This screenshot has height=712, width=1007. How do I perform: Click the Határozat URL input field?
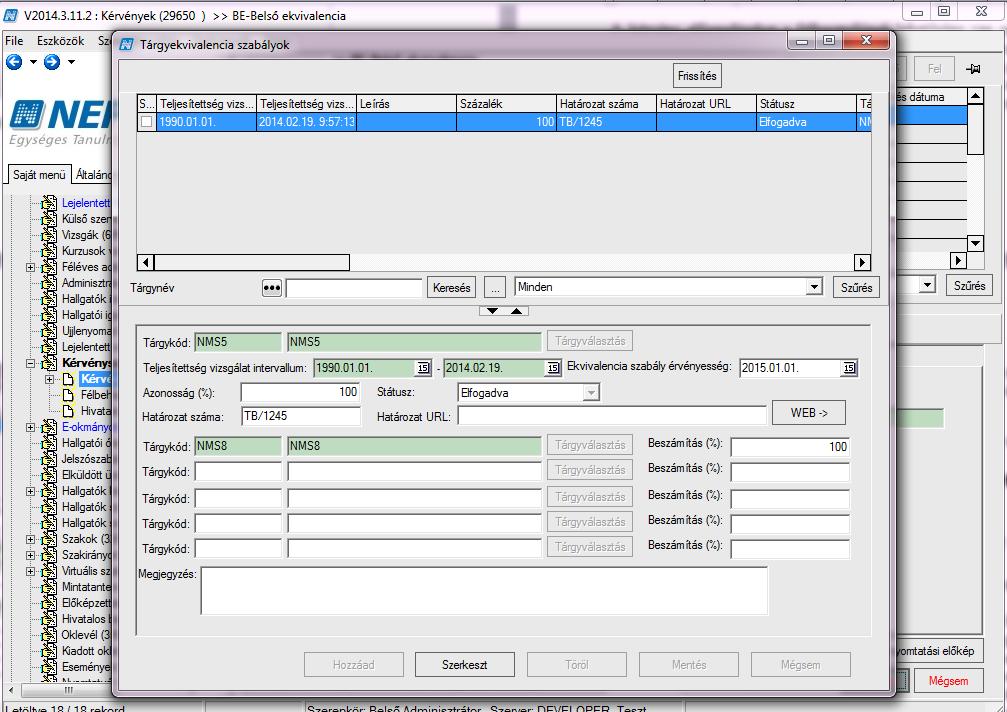coord(612,416)
